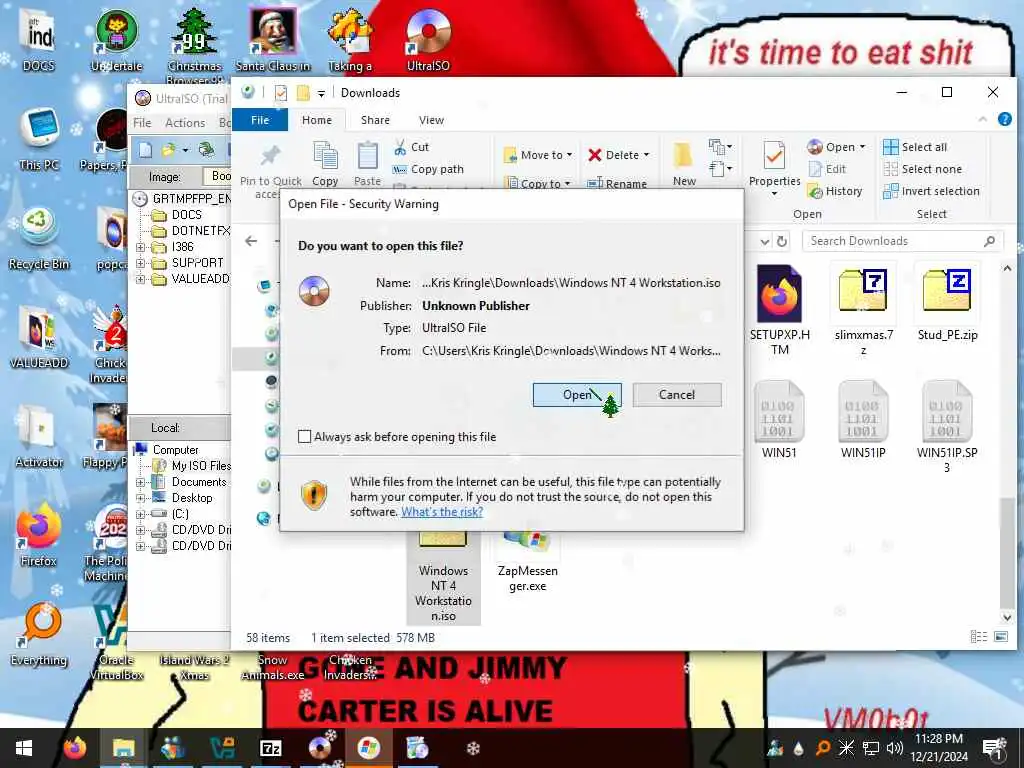Select Windows NT 4 Workstation.iso file
The height and width of the screenshot is (768, 1024).
point(443,578)
